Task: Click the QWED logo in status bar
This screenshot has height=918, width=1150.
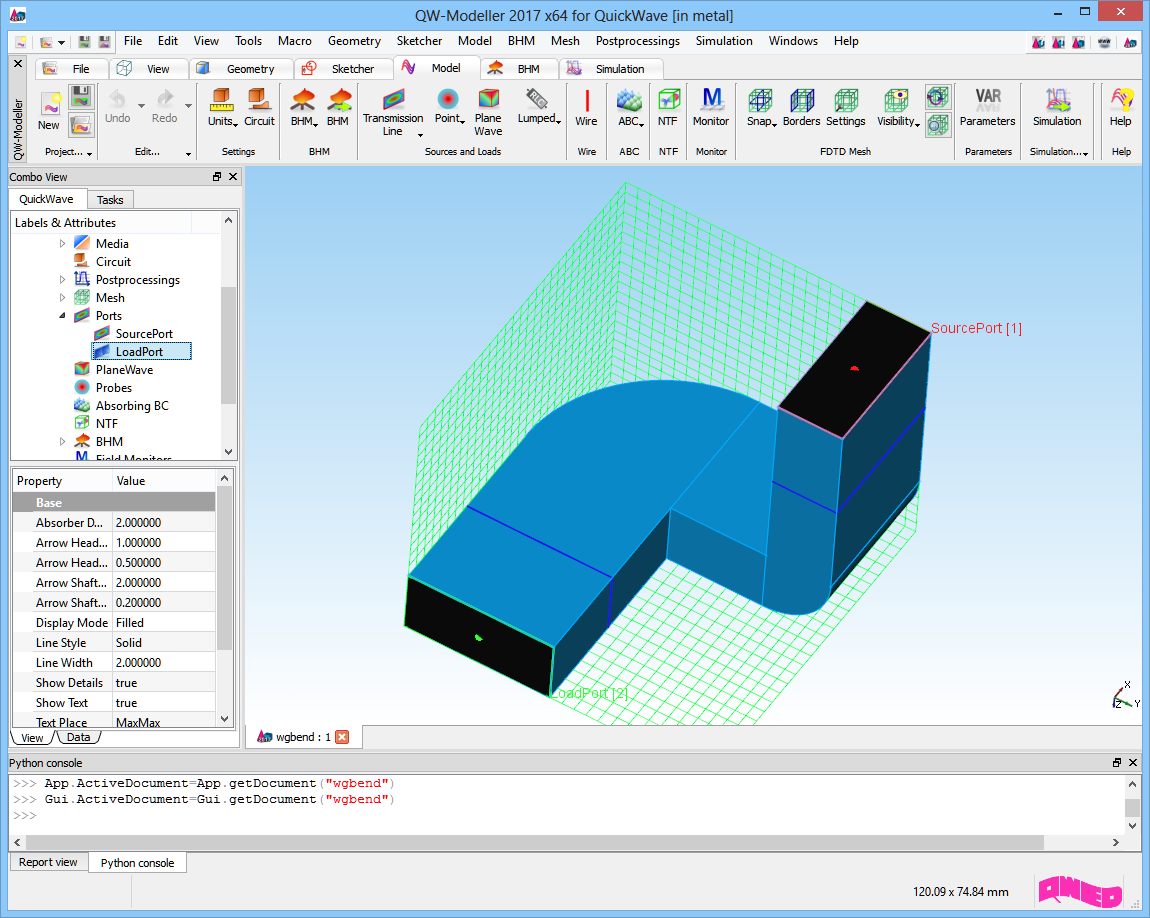Action: 1081,892
